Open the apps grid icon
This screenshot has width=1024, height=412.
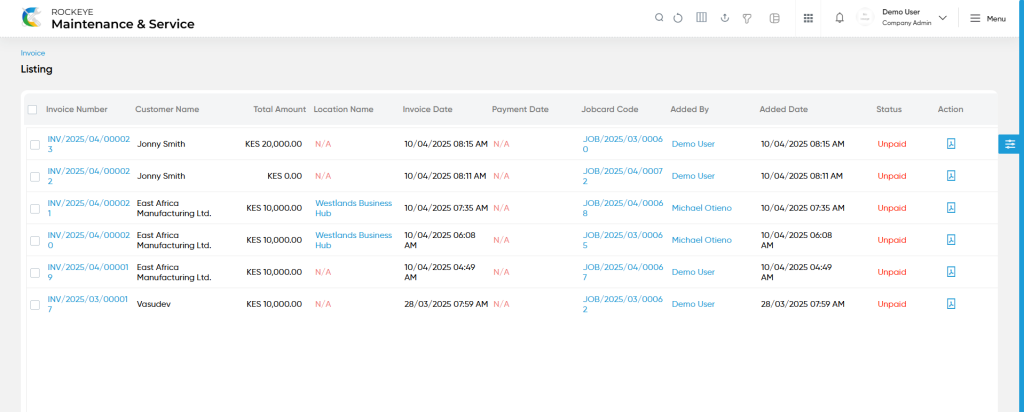808,18
